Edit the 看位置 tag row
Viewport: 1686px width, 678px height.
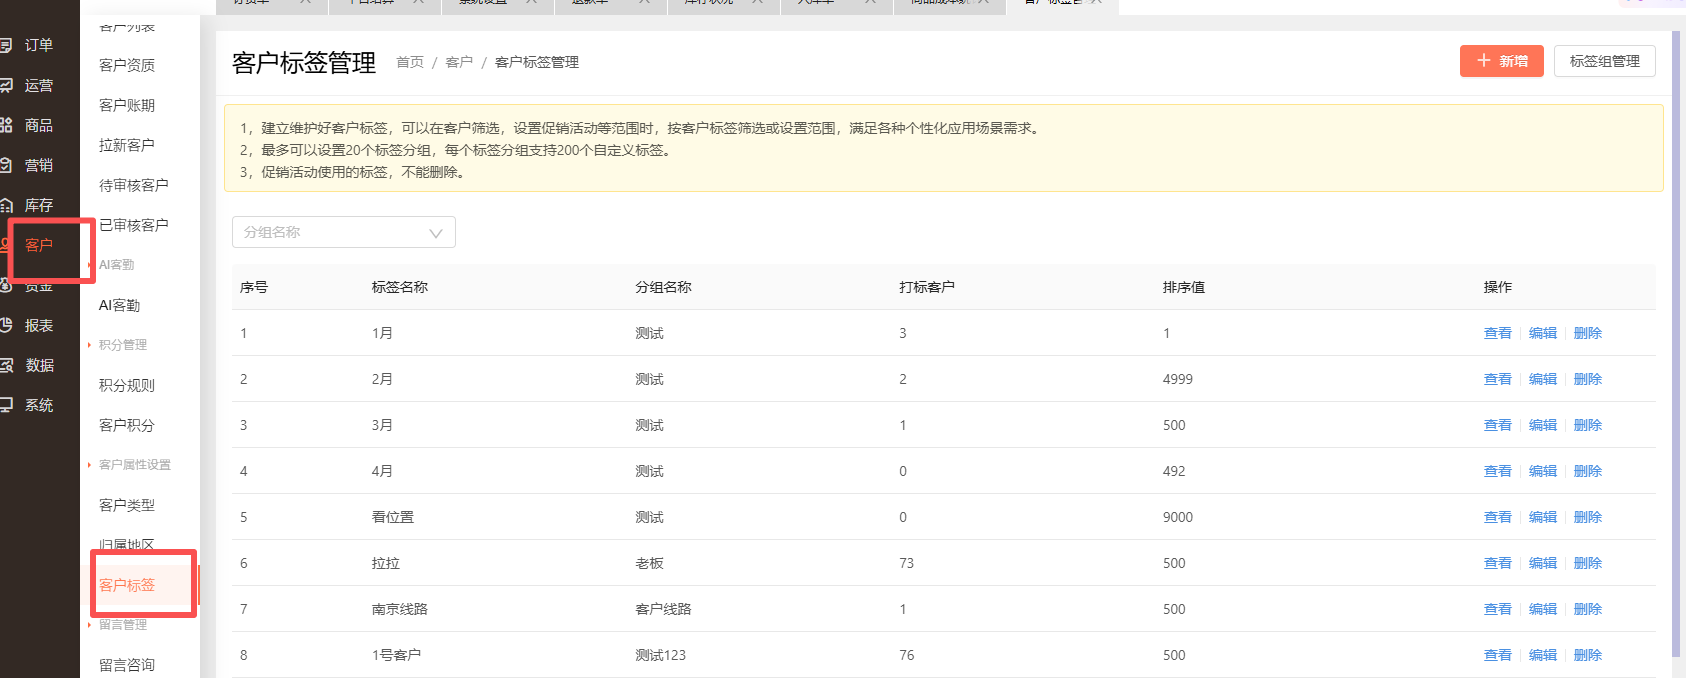[x=1542, y=517]
